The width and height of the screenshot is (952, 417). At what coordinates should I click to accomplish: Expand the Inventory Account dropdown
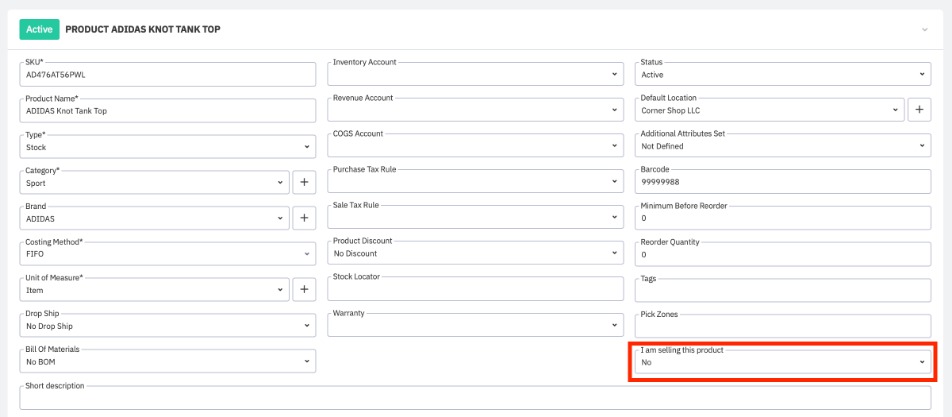click(x=476, y=74)
